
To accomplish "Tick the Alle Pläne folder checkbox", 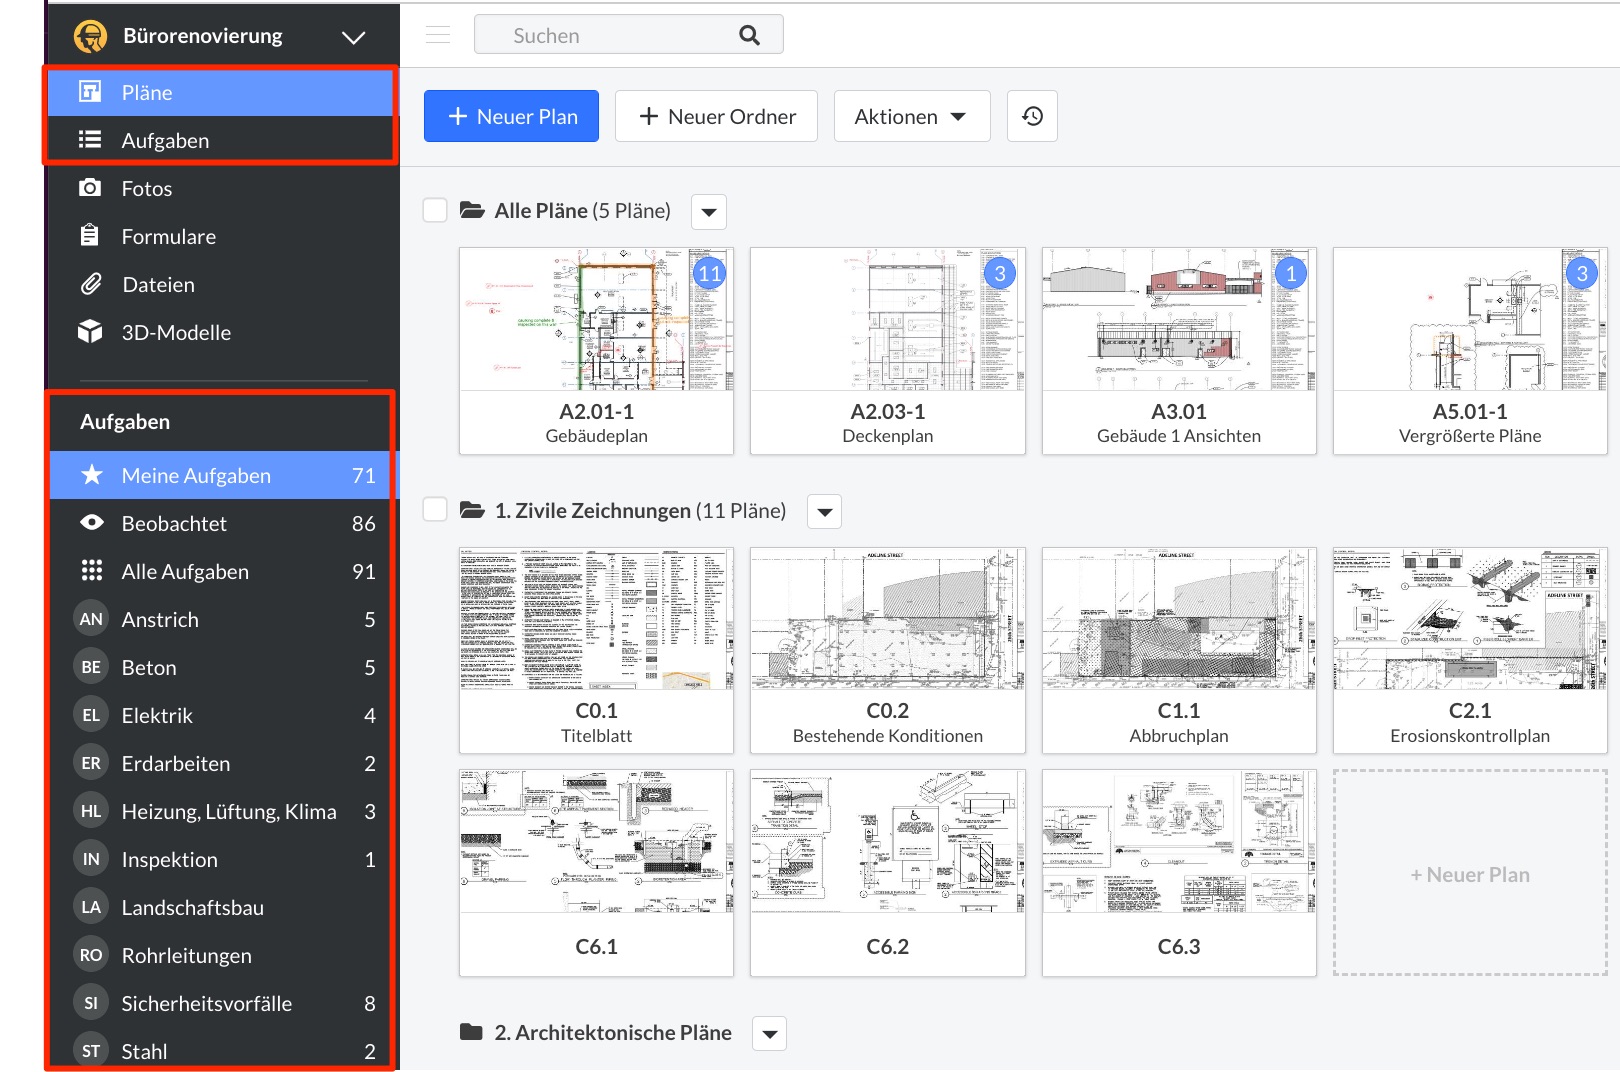I will [435, 210].
